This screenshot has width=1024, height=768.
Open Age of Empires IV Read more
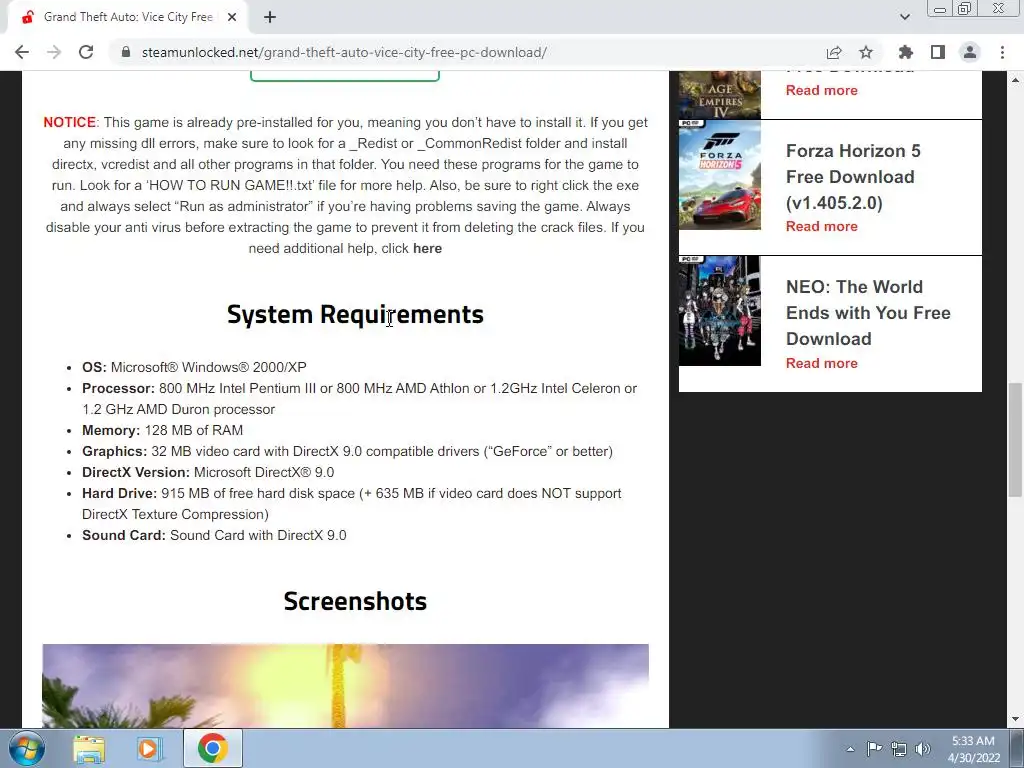[x=822, y=90]
